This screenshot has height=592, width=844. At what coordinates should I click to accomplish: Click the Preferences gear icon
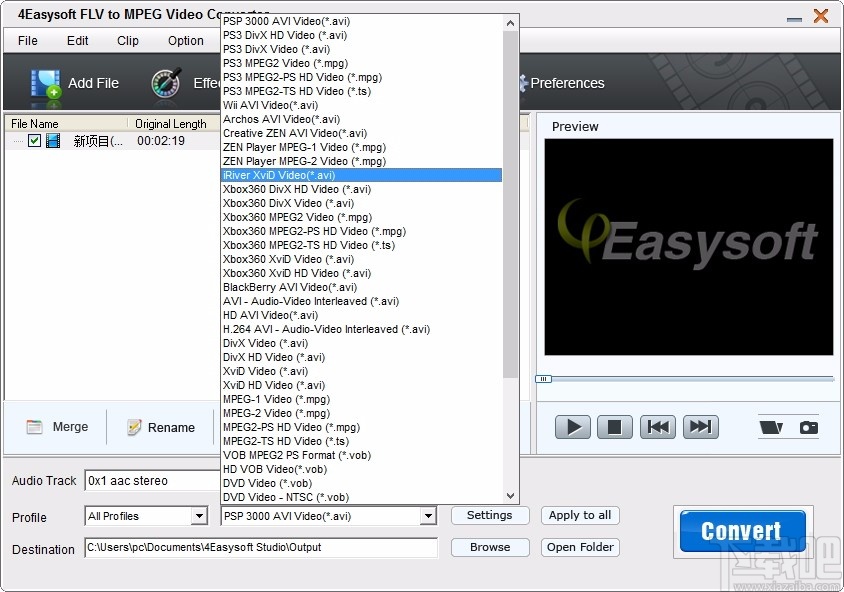522,84
